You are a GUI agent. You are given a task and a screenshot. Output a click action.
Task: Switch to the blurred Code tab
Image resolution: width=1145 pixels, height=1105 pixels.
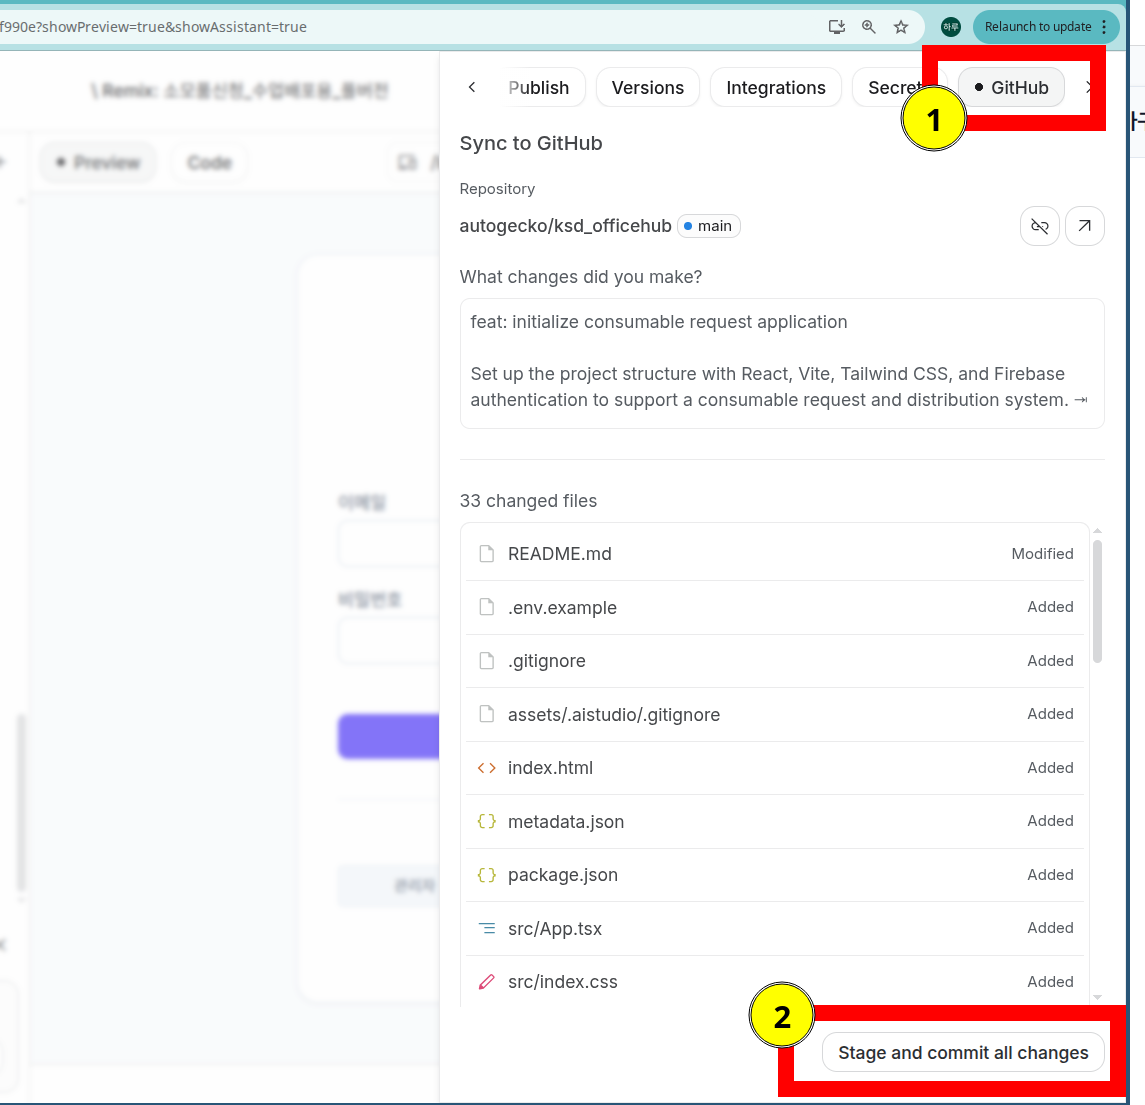tap(209, 162)
